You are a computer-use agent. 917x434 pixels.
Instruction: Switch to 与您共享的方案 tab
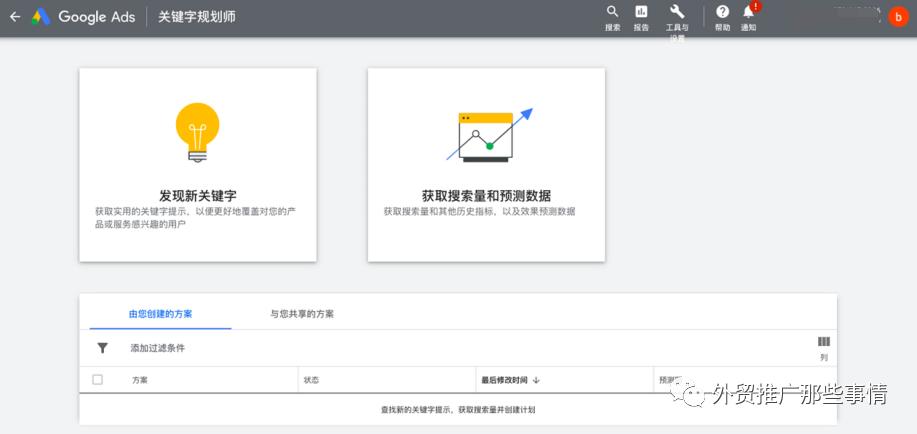point(302,314)
